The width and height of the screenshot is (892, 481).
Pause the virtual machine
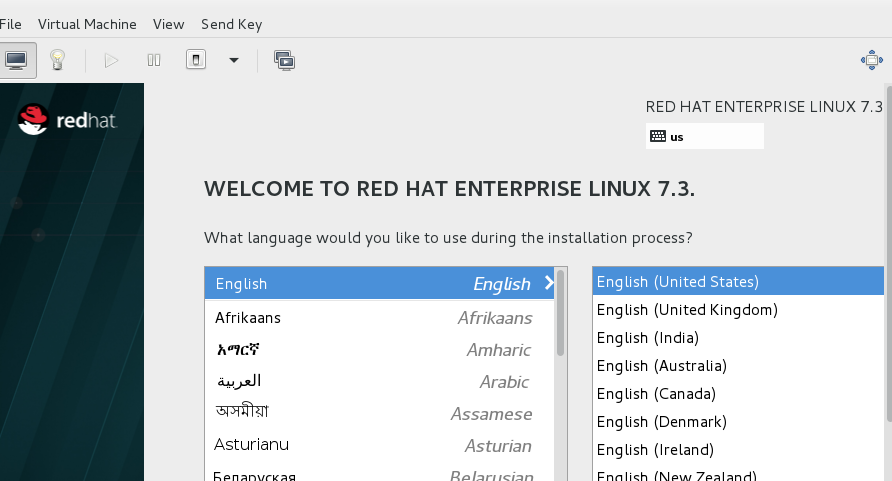tap(154, 60)
